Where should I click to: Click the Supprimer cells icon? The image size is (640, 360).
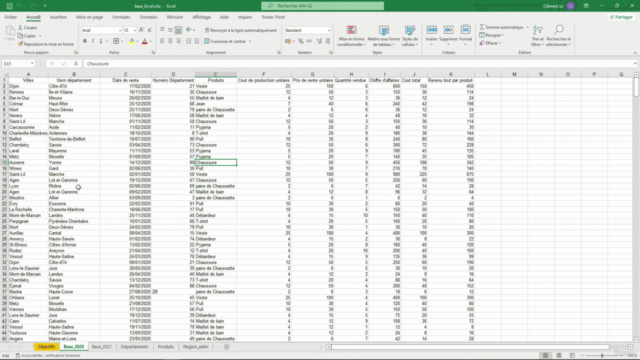(x=448, y=30)
